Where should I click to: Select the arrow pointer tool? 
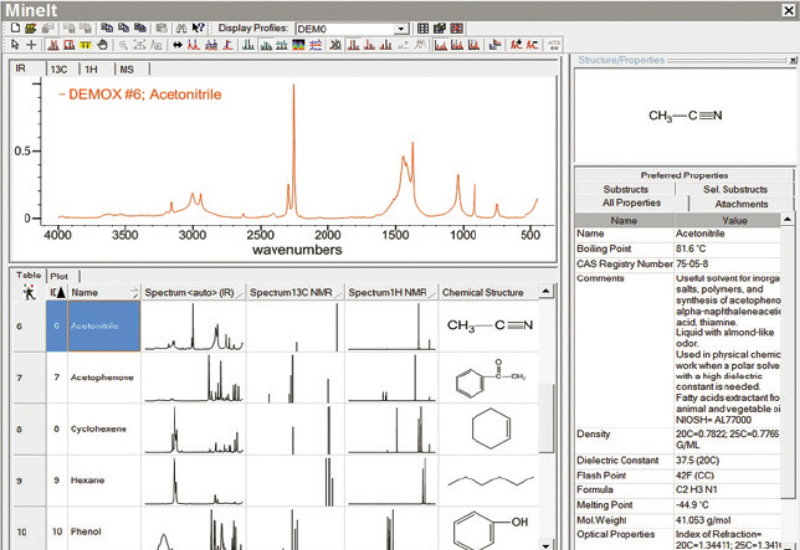pyautogui.click(x=14, y=45)
